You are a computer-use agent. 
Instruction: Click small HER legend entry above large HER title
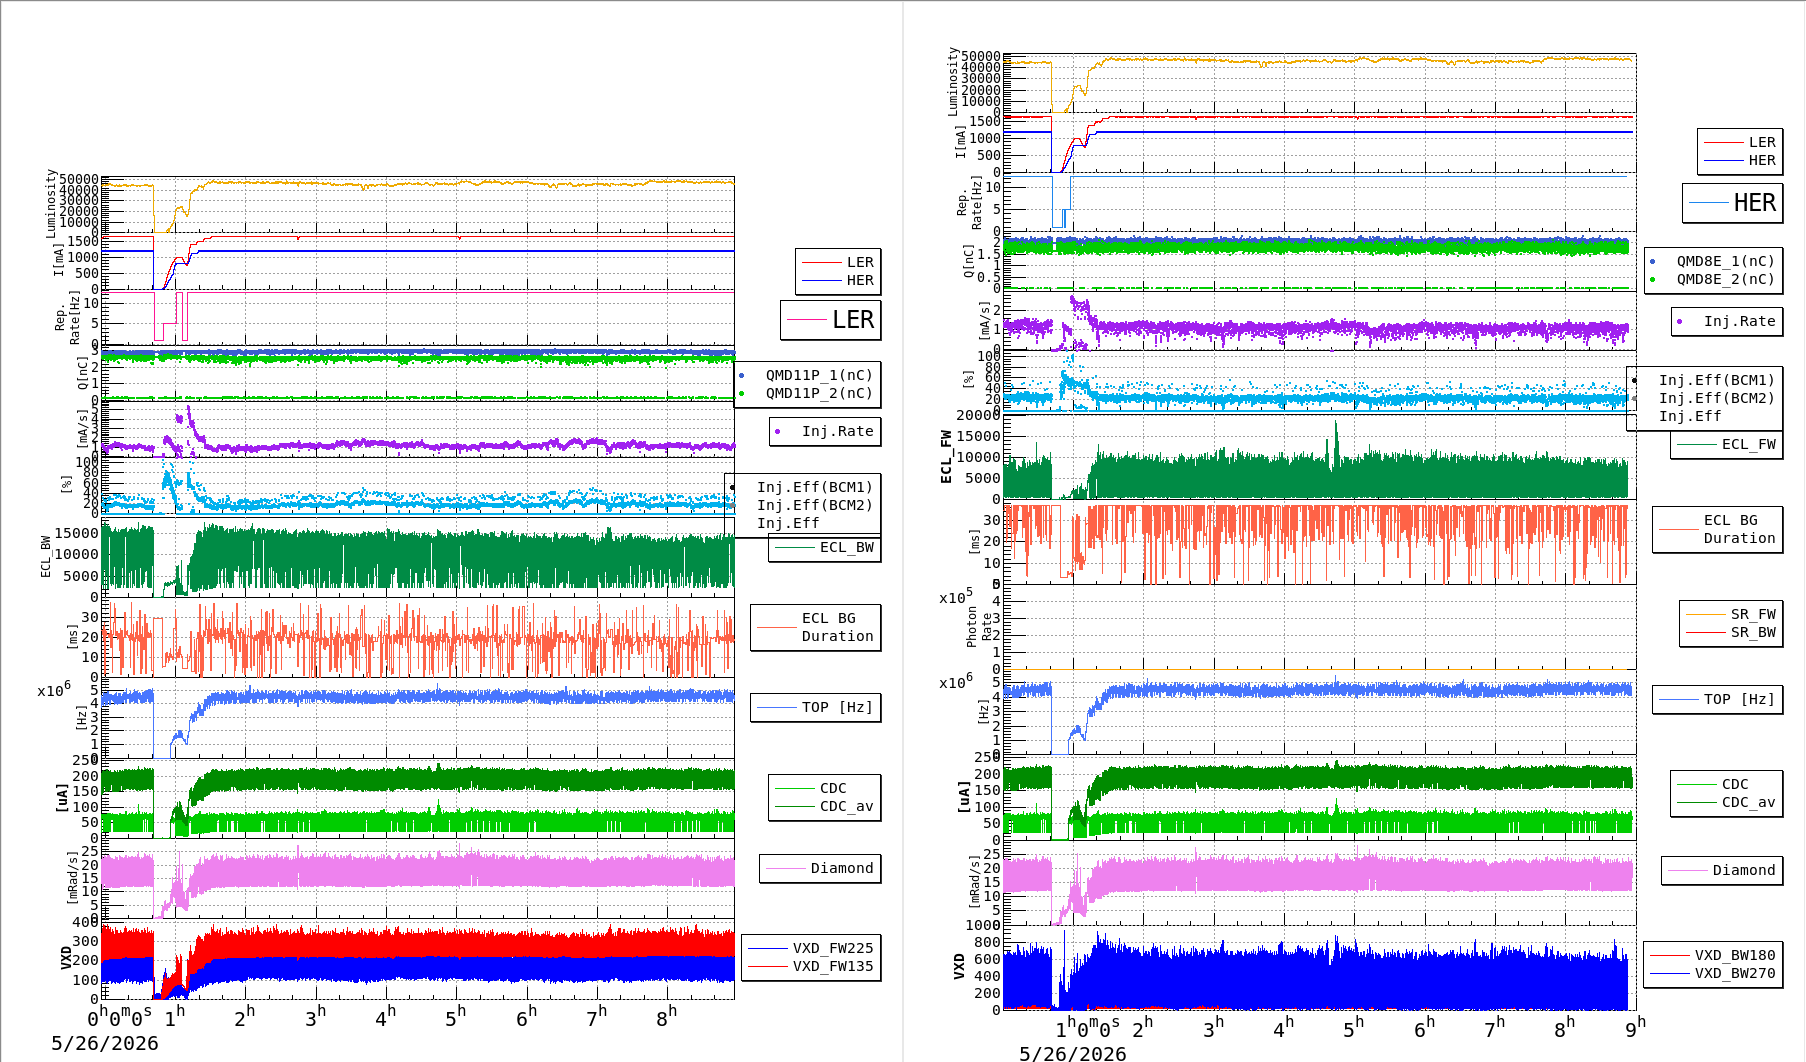(1762, 160)
